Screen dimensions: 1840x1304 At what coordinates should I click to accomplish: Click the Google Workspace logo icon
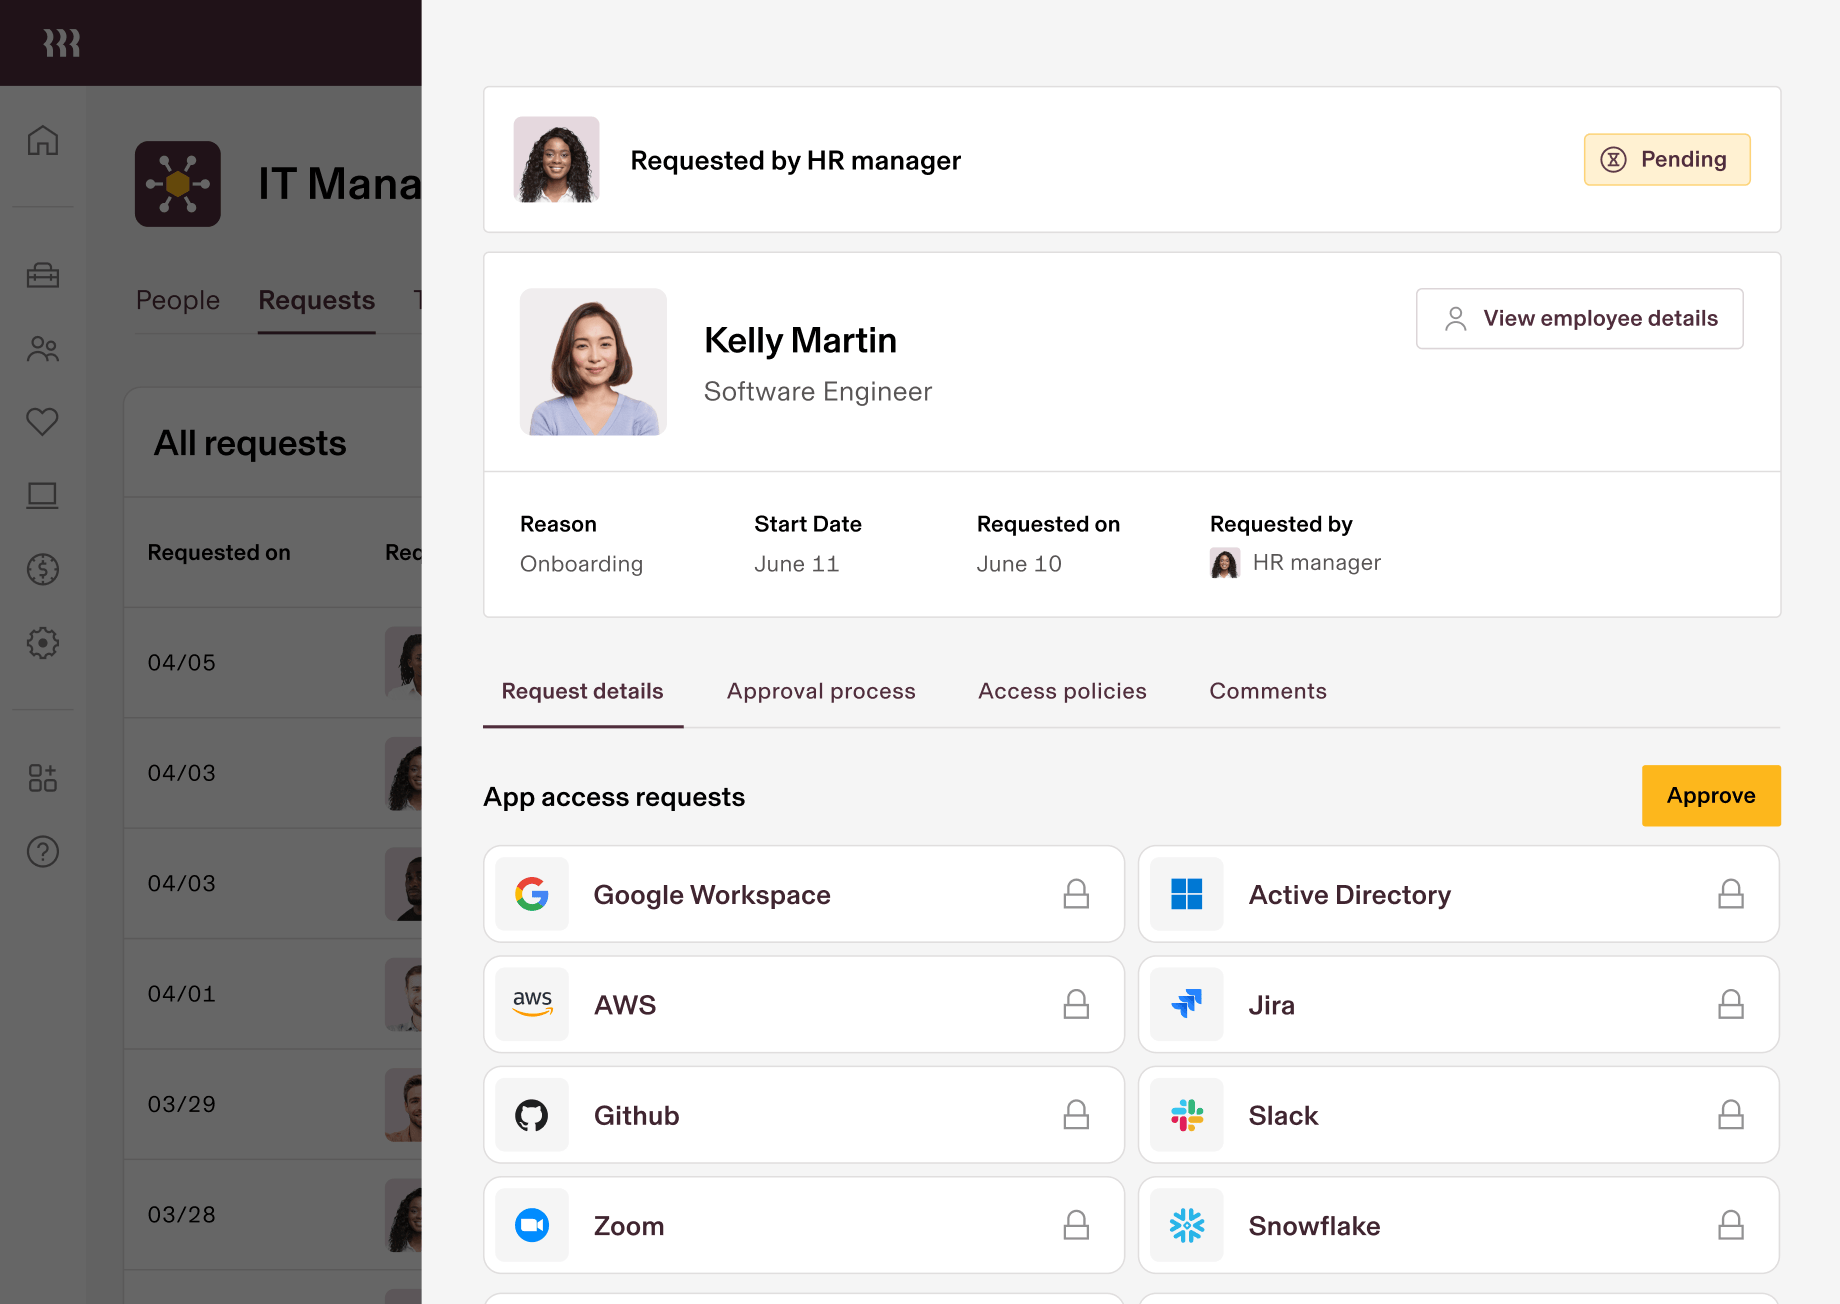pyautogui.click(x=532, y=894)
